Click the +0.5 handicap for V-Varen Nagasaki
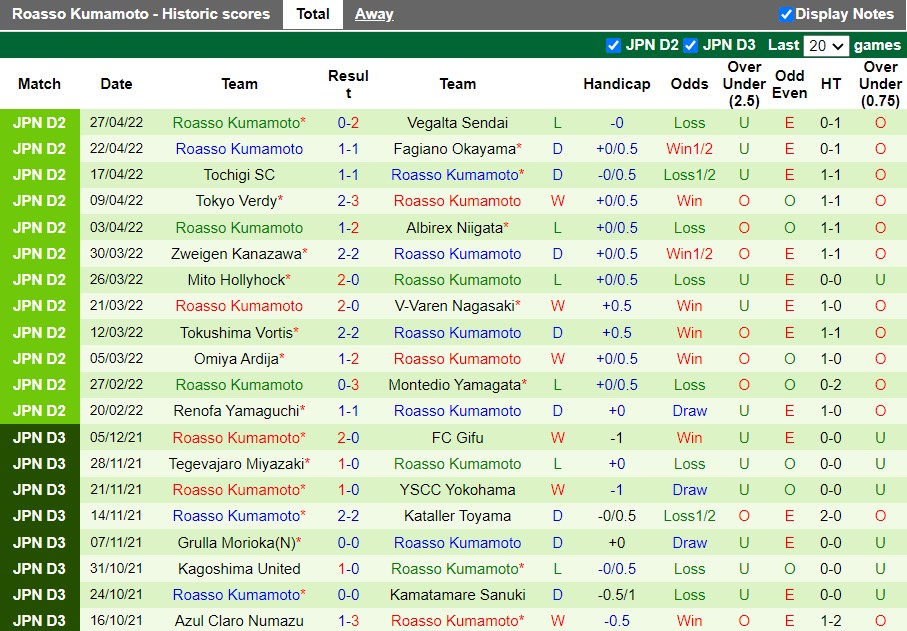907x631 pixels. click(617, 306)
